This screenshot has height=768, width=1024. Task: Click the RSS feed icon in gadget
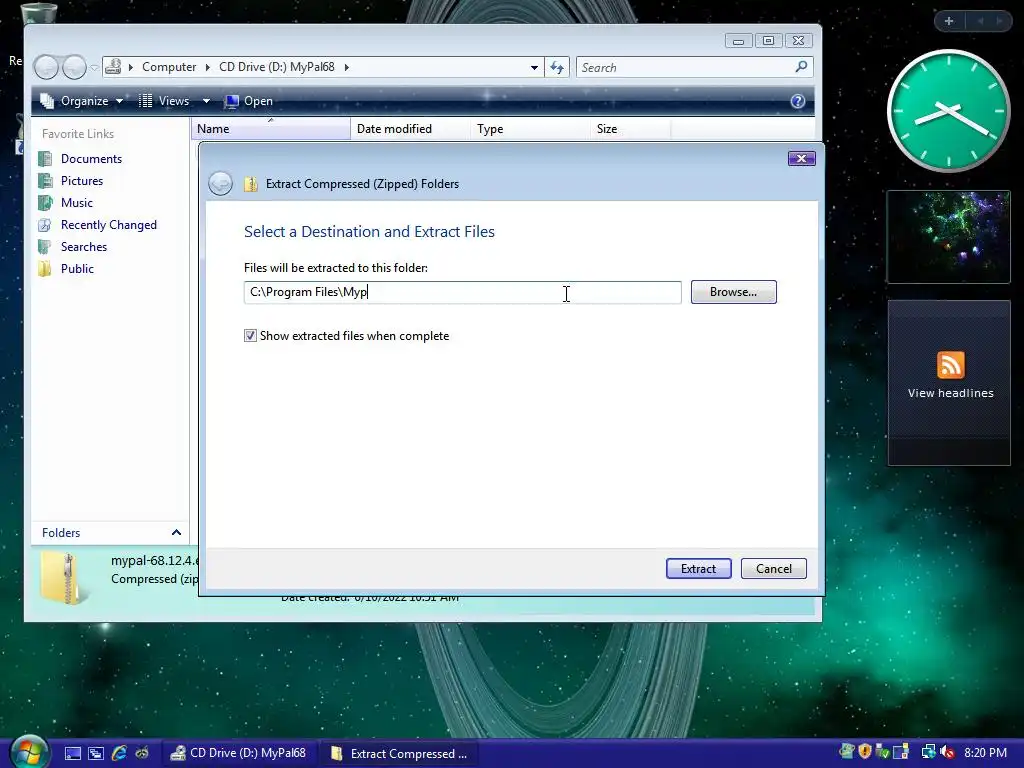click(950, 365)
